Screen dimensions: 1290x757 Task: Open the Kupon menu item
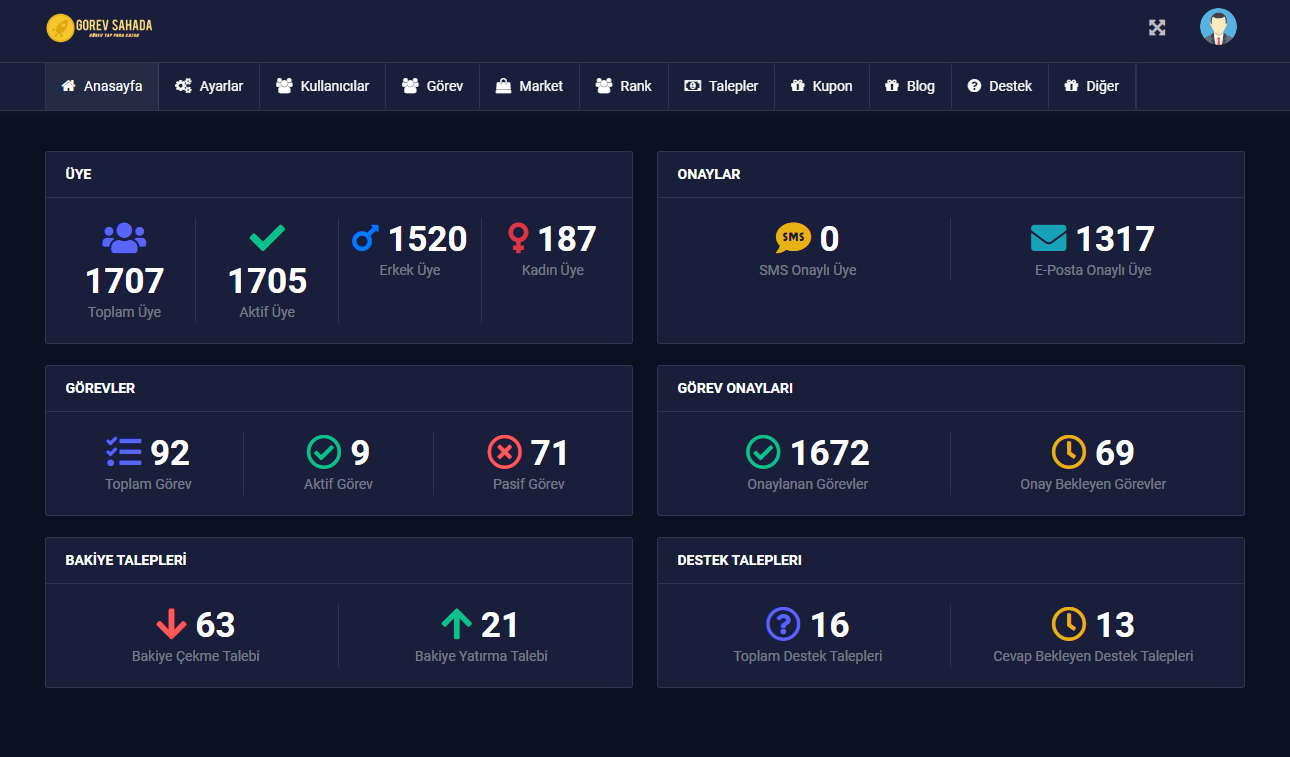tap(821, 86)
